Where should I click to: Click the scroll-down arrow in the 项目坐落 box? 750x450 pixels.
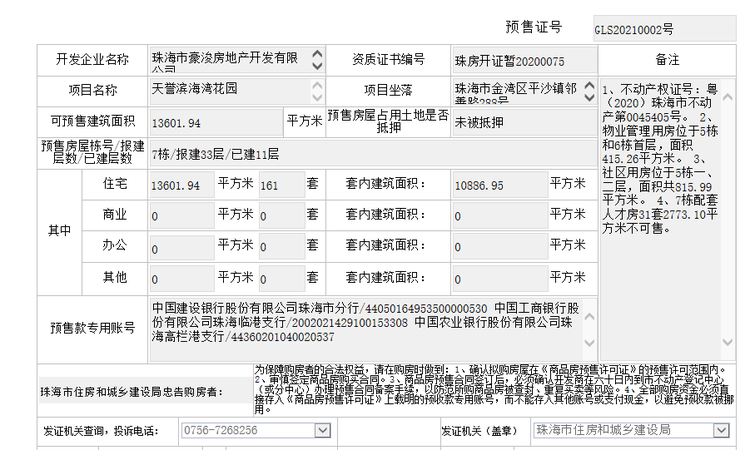(590, 98)
